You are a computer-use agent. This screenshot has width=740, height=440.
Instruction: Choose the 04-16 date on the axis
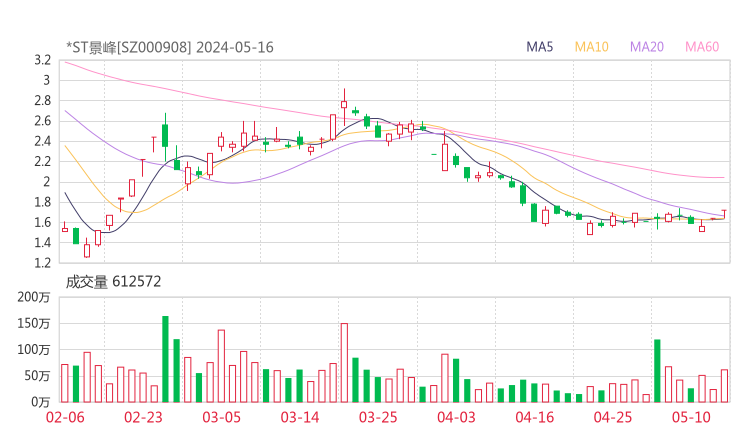tap(534, 417)
